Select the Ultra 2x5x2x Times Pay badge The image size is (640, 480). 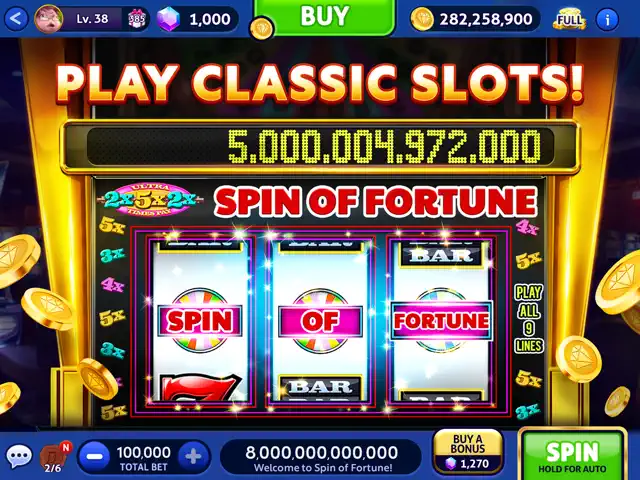(149, 200)
